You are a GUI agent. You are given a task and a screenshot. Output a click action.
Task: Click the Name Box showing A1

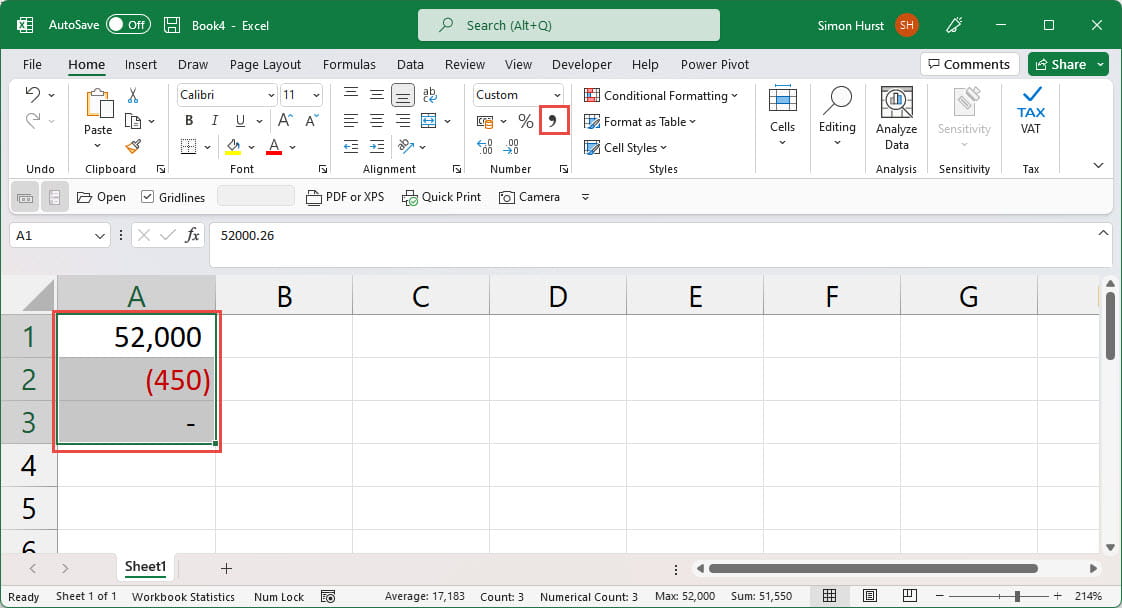point(50,236)
